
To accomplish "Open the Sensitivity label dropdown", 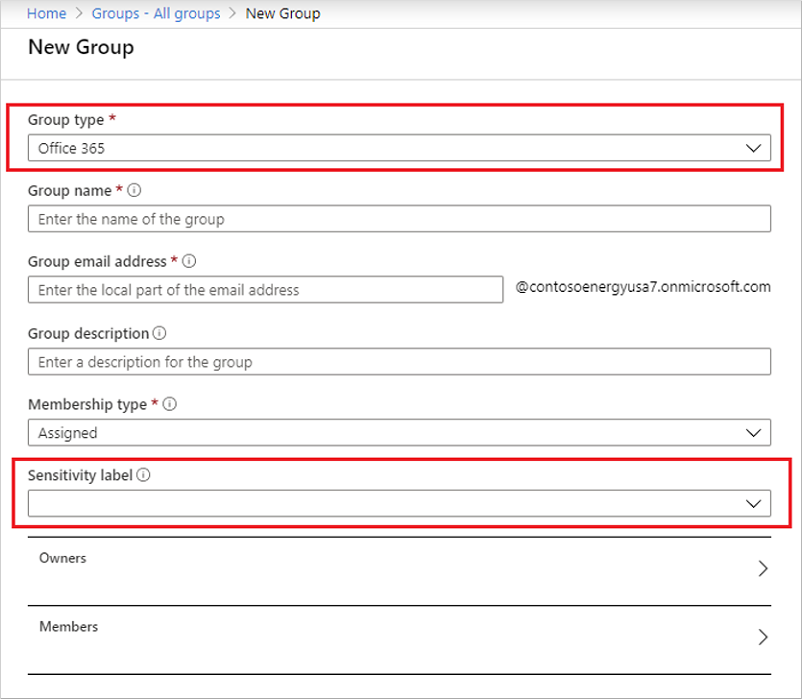I will tap(399, 504).
